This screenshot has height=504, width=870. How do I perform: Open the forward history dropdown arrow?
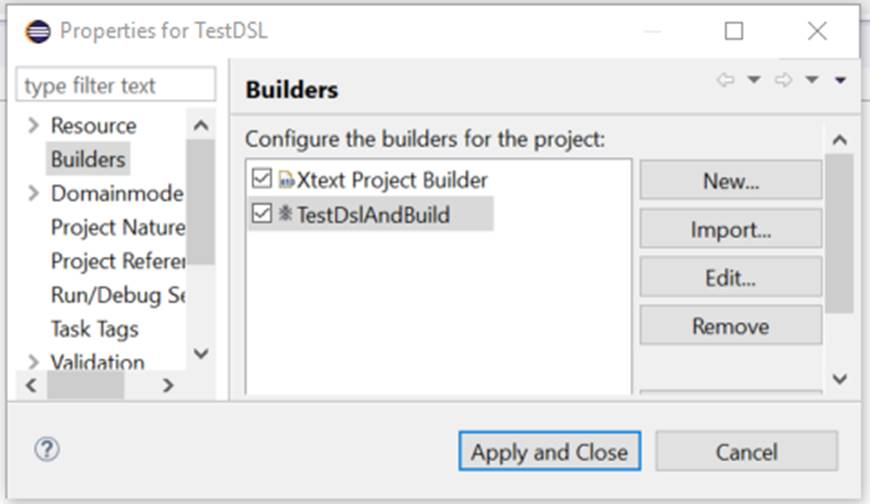click(812, 80)
